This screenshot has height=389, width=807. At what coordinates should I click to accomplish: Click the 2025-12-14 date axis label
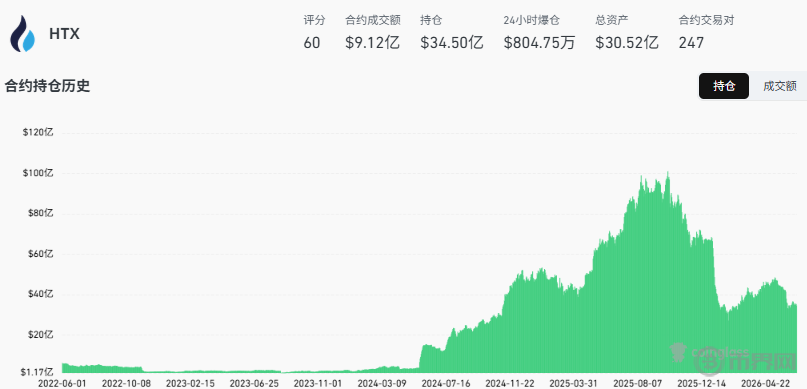click(x=701, y=384)
